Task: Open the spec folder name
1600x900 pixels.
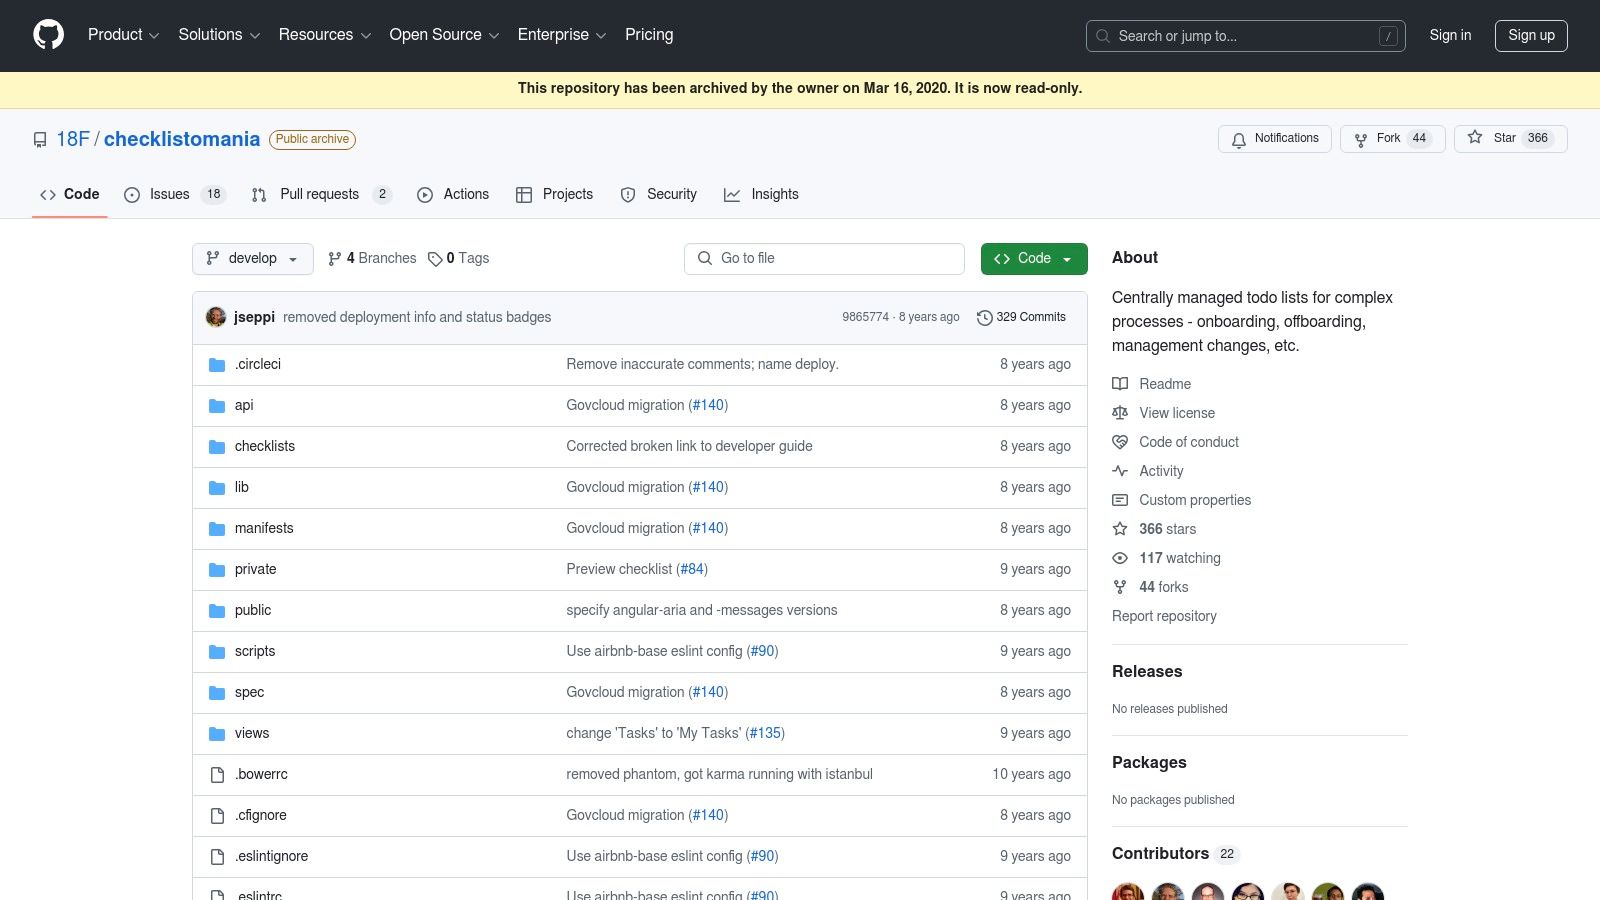Action: [249, 693]
